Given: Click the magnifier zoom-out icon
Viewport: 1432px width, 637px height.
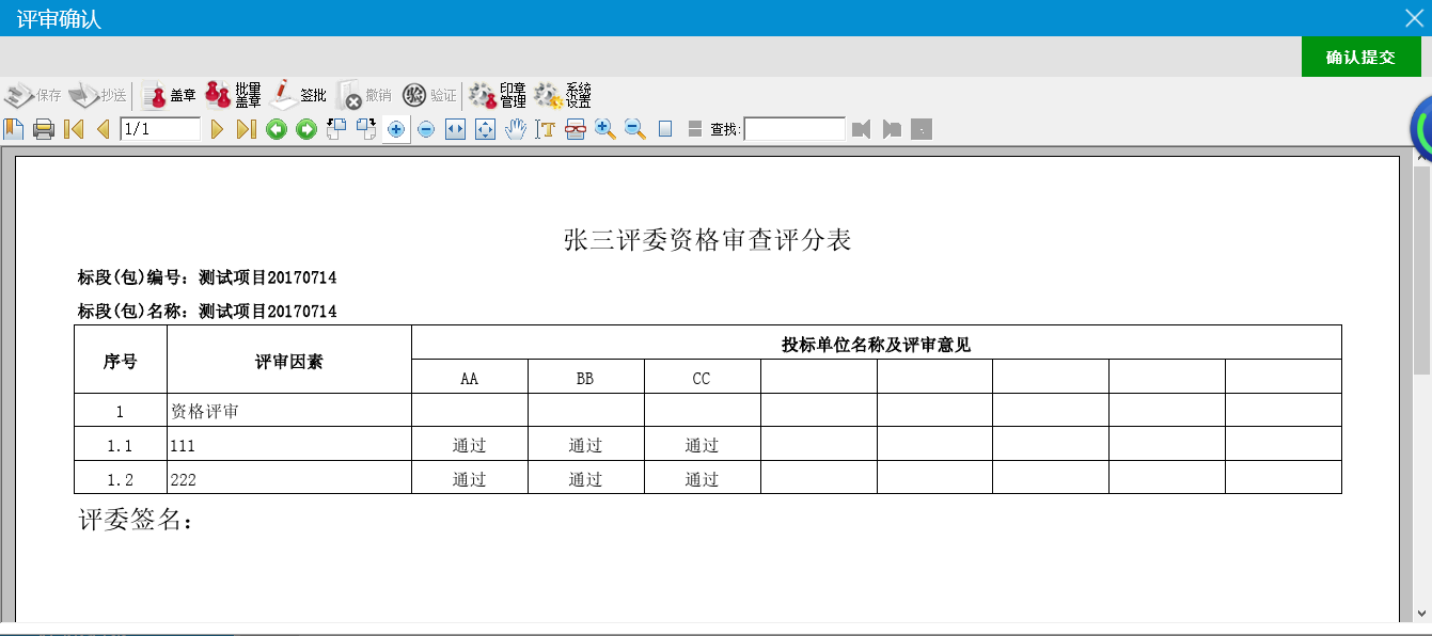Looking at the screenshot, I should coord(635,129).
